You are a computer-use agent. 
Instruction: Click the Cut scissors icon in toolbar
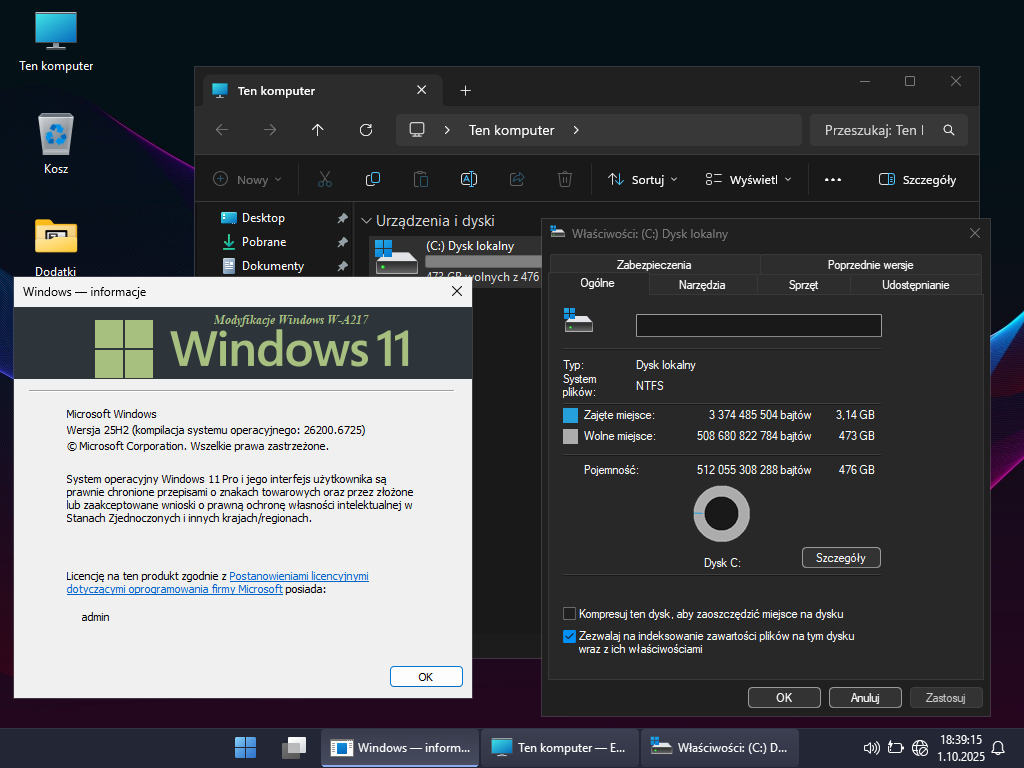(324, 180)
